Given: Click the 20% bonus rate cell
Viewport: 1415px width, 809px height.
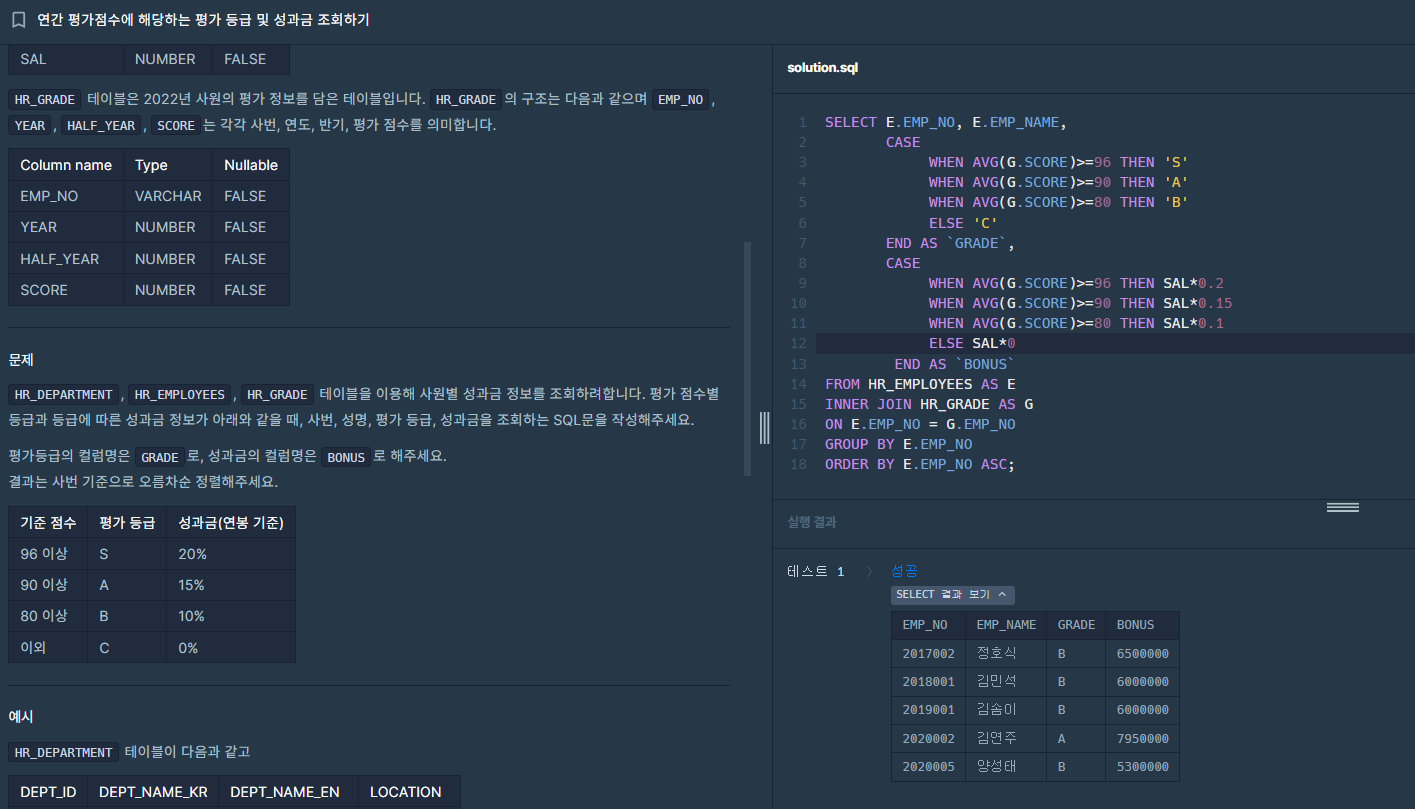Looking at the screenshot, I should click(231, 554).
